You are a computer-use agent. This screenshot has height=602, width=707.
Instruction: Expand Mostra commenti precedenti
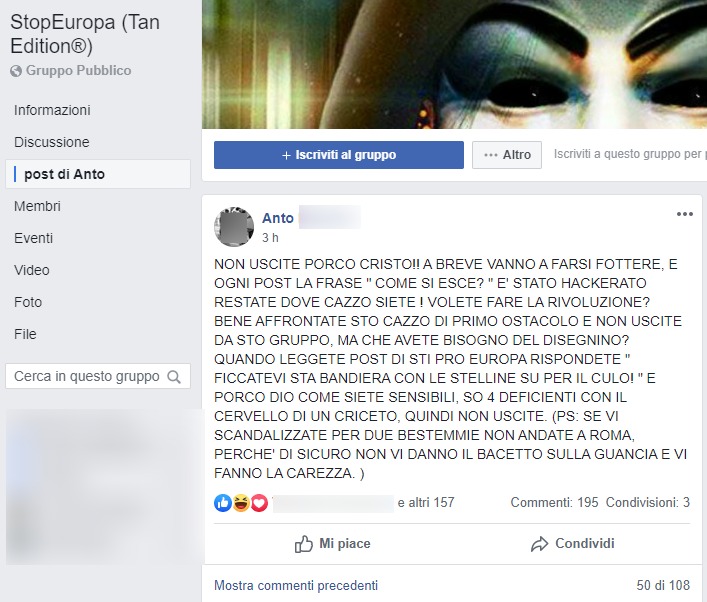click(x=296, y=585)
